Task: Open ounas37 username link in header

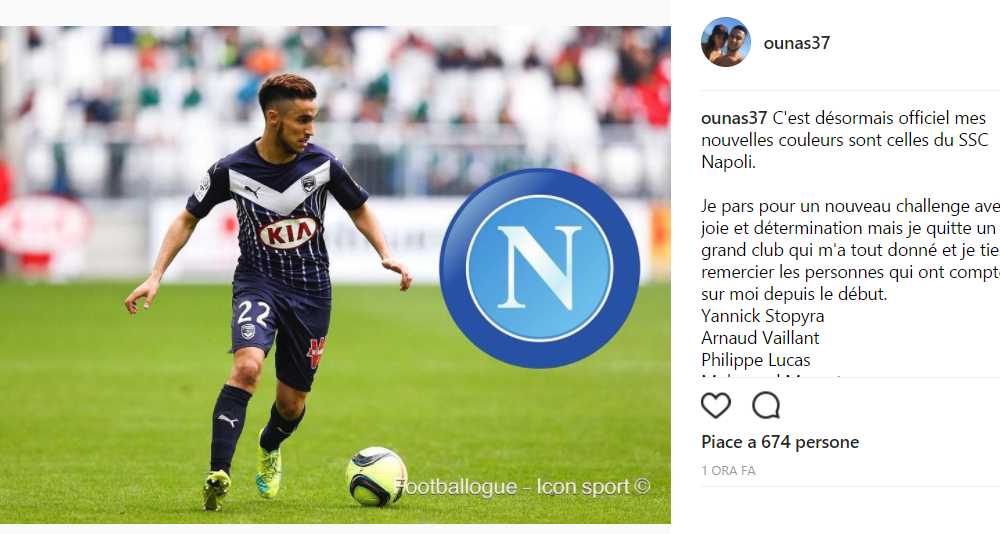Action: point(797,43)
